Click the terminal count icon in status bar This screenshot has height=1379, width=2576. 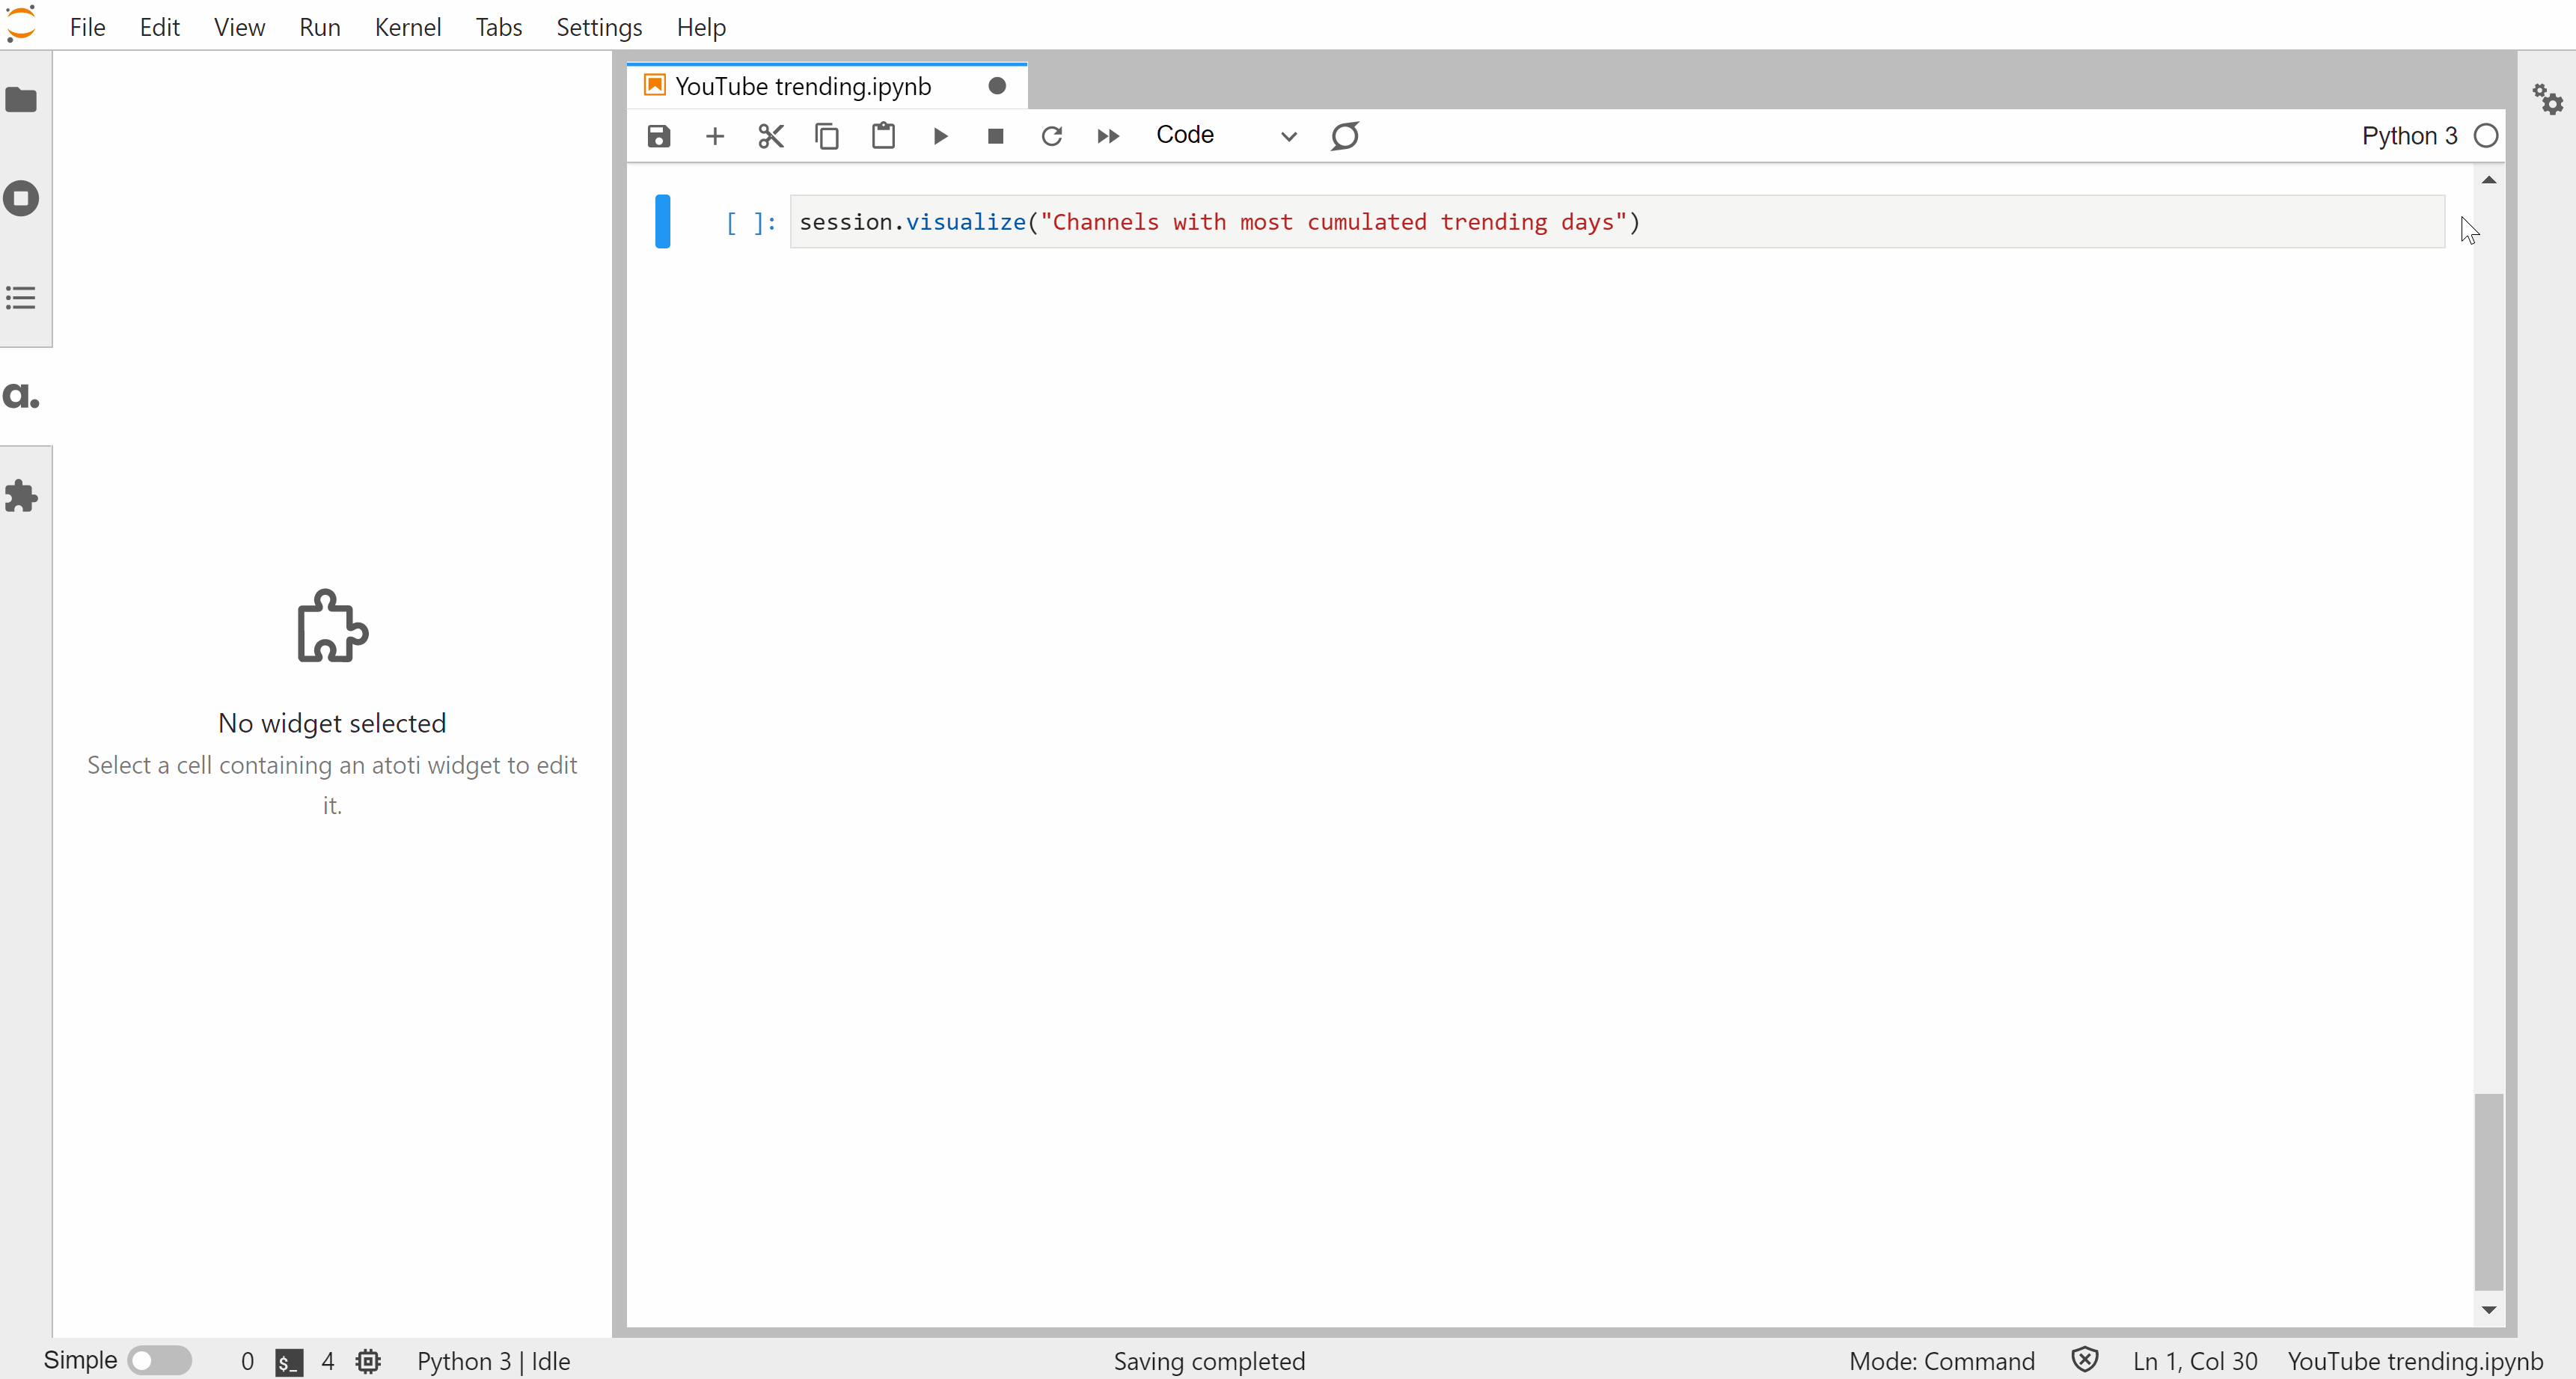click(x=289, y=1362)
